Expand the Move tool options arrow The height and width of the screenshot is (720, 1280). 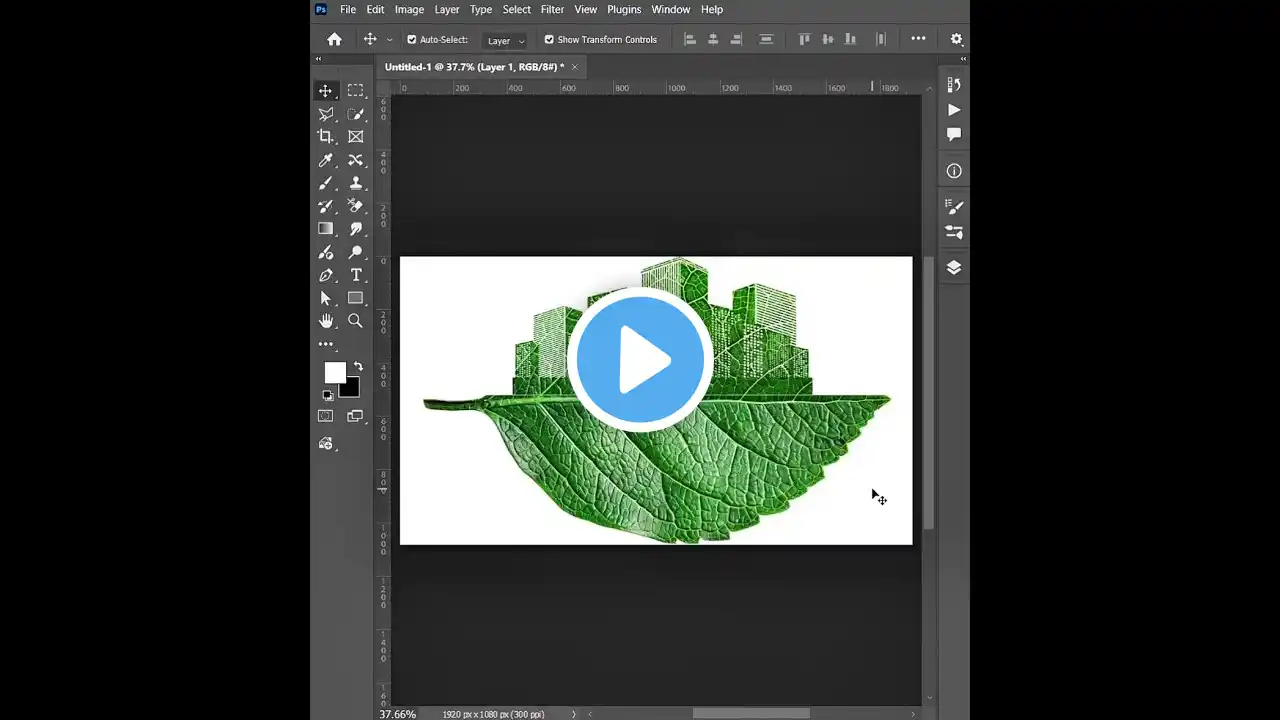click(x=389, y=40)
